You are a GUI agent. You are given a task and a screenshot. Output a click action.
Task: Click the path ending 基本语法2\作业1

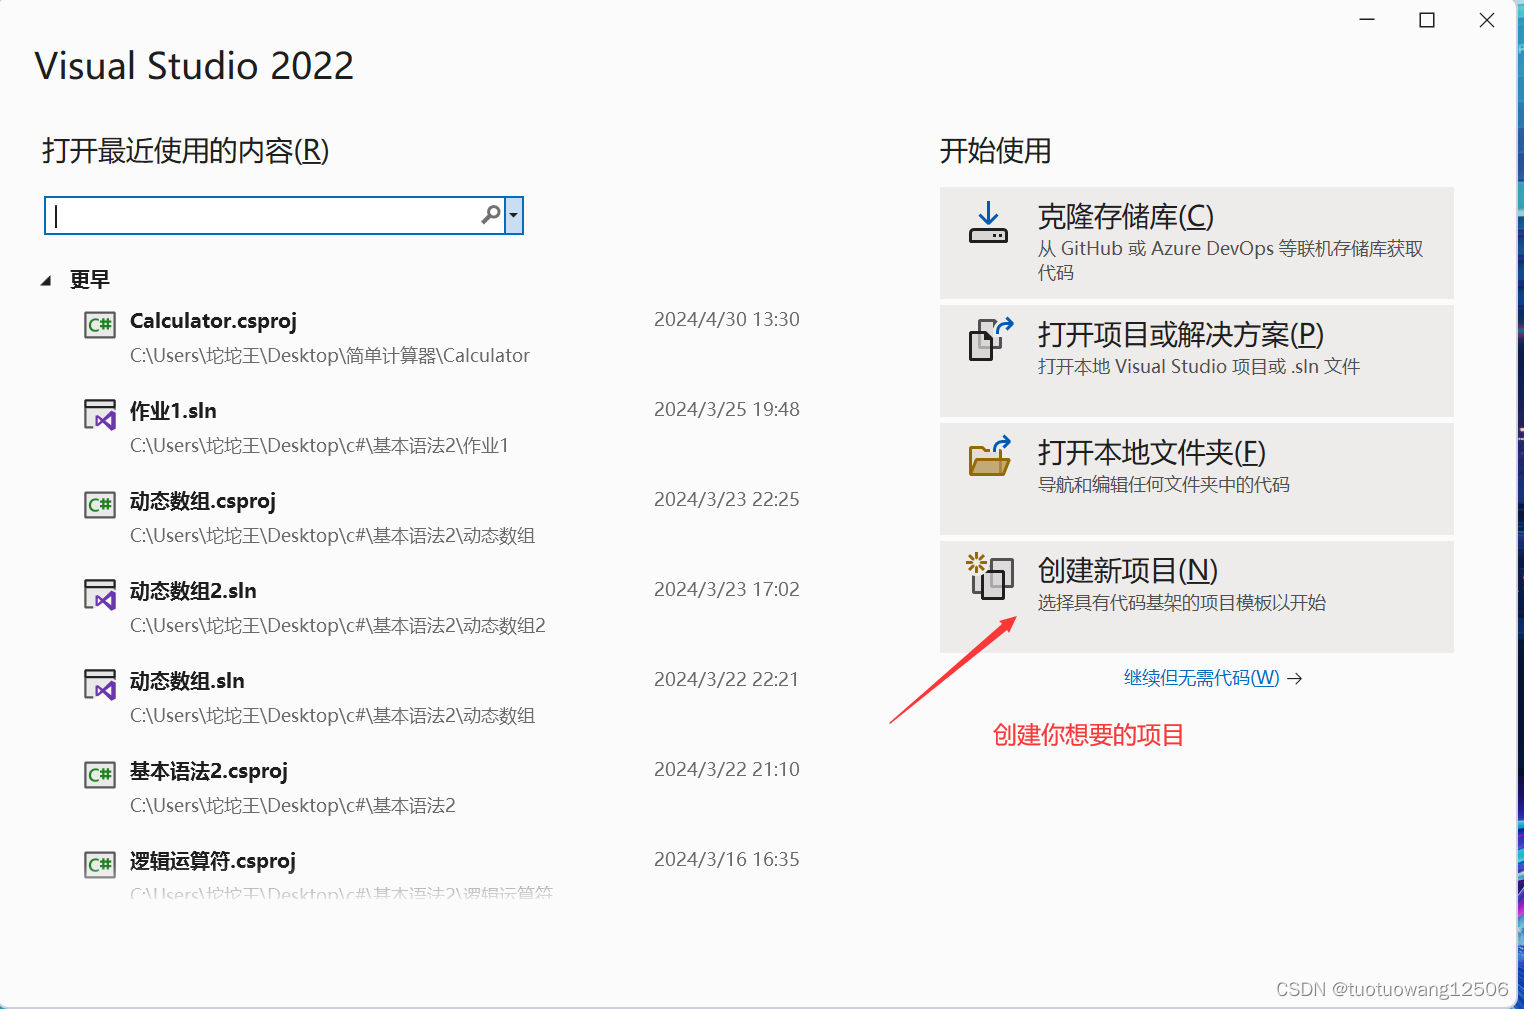tap(320, 446)
